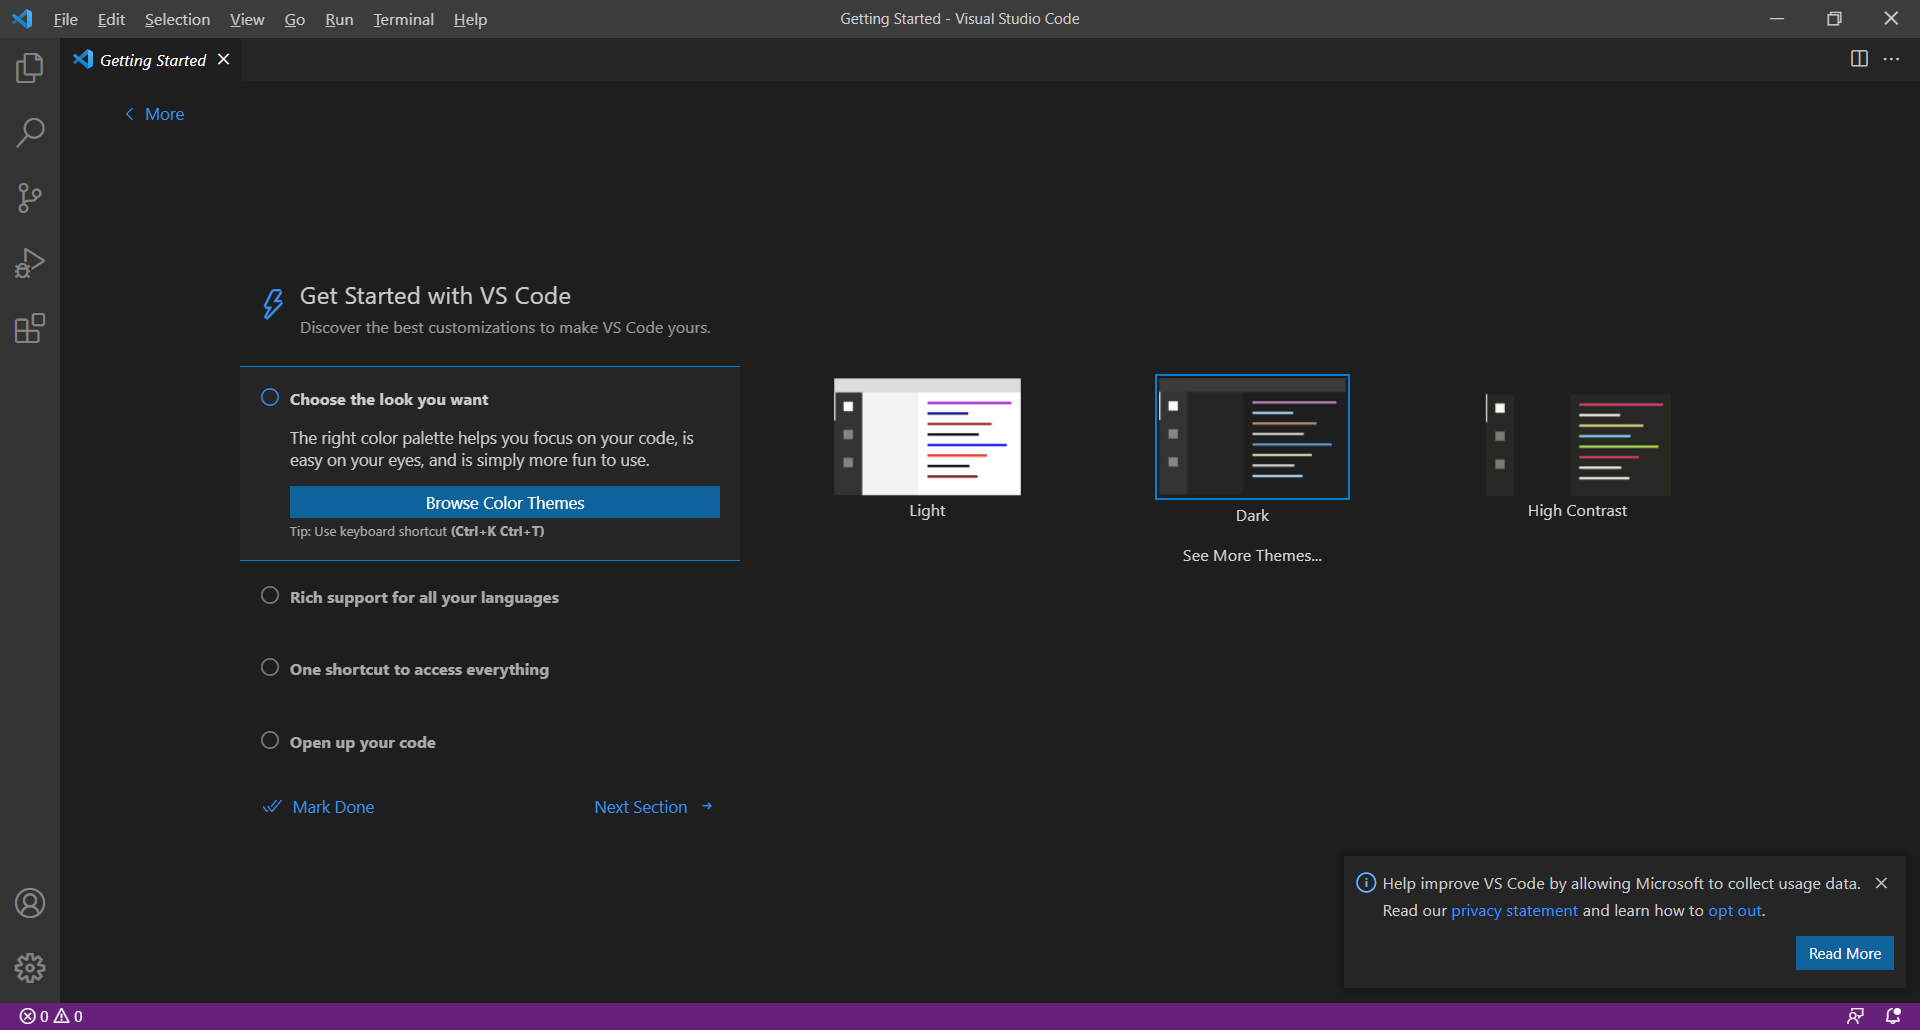The height and width of the screenshot is (1030, 1920).
Task: Select the 'Open up your code' circle
Action: (270, 740)
